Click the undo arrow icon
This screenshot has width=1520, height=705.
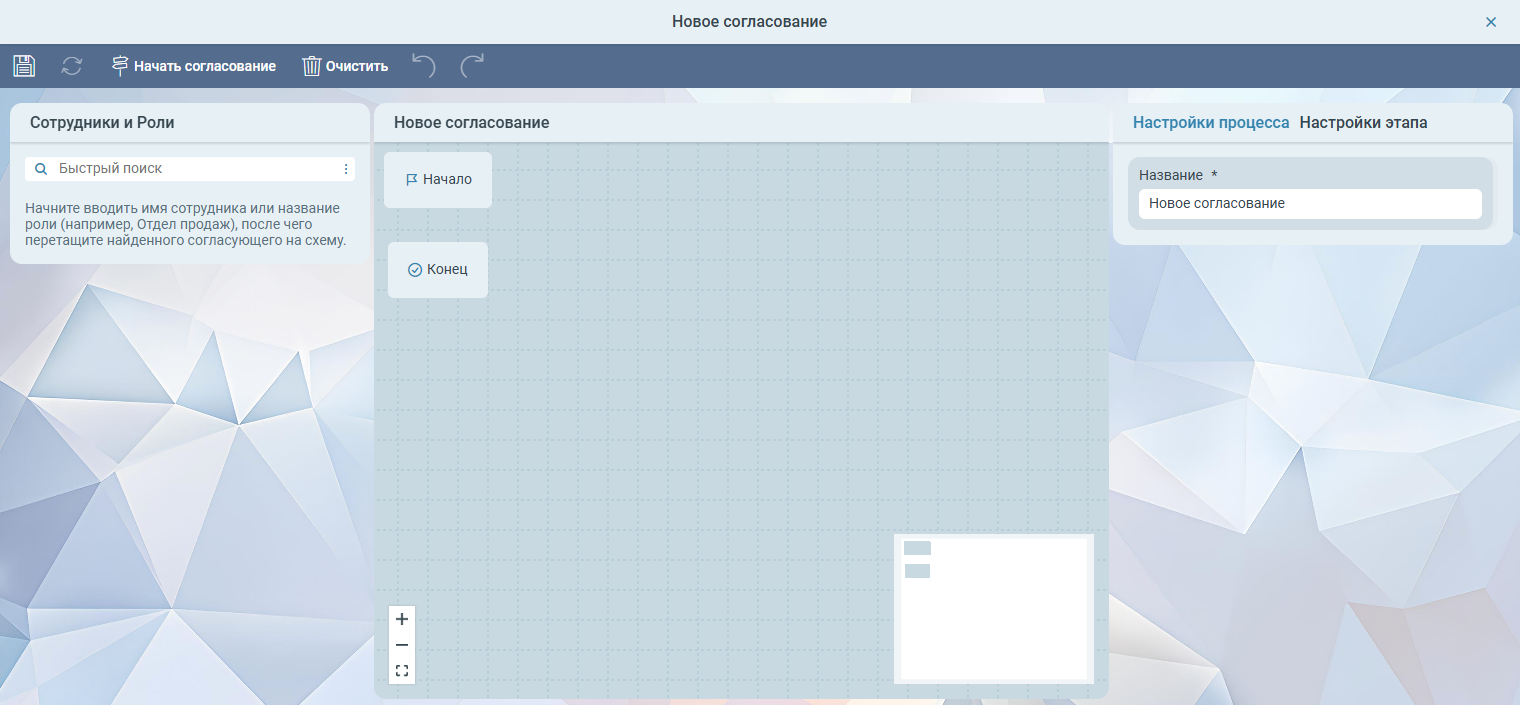coord(424,66)
